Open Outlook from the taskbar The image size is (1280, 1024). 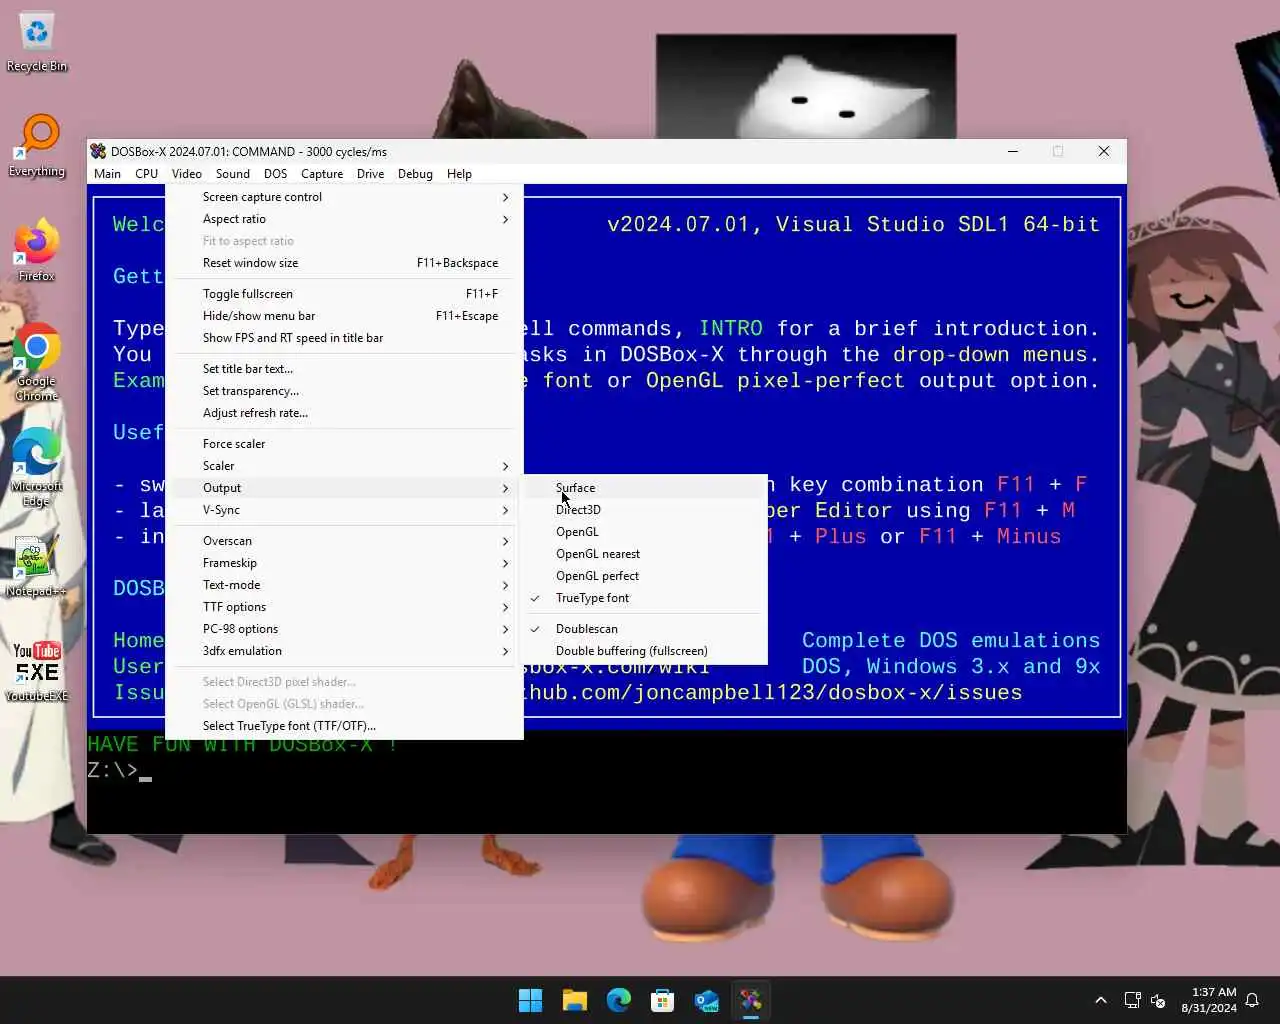pos(706,1000)
